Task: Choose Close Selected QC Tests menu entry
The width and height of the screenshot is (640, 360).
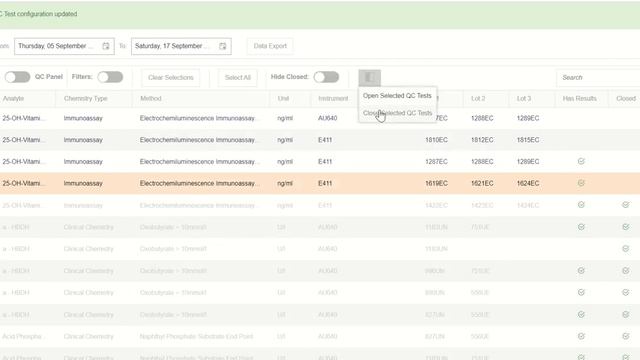Action: 397,113
